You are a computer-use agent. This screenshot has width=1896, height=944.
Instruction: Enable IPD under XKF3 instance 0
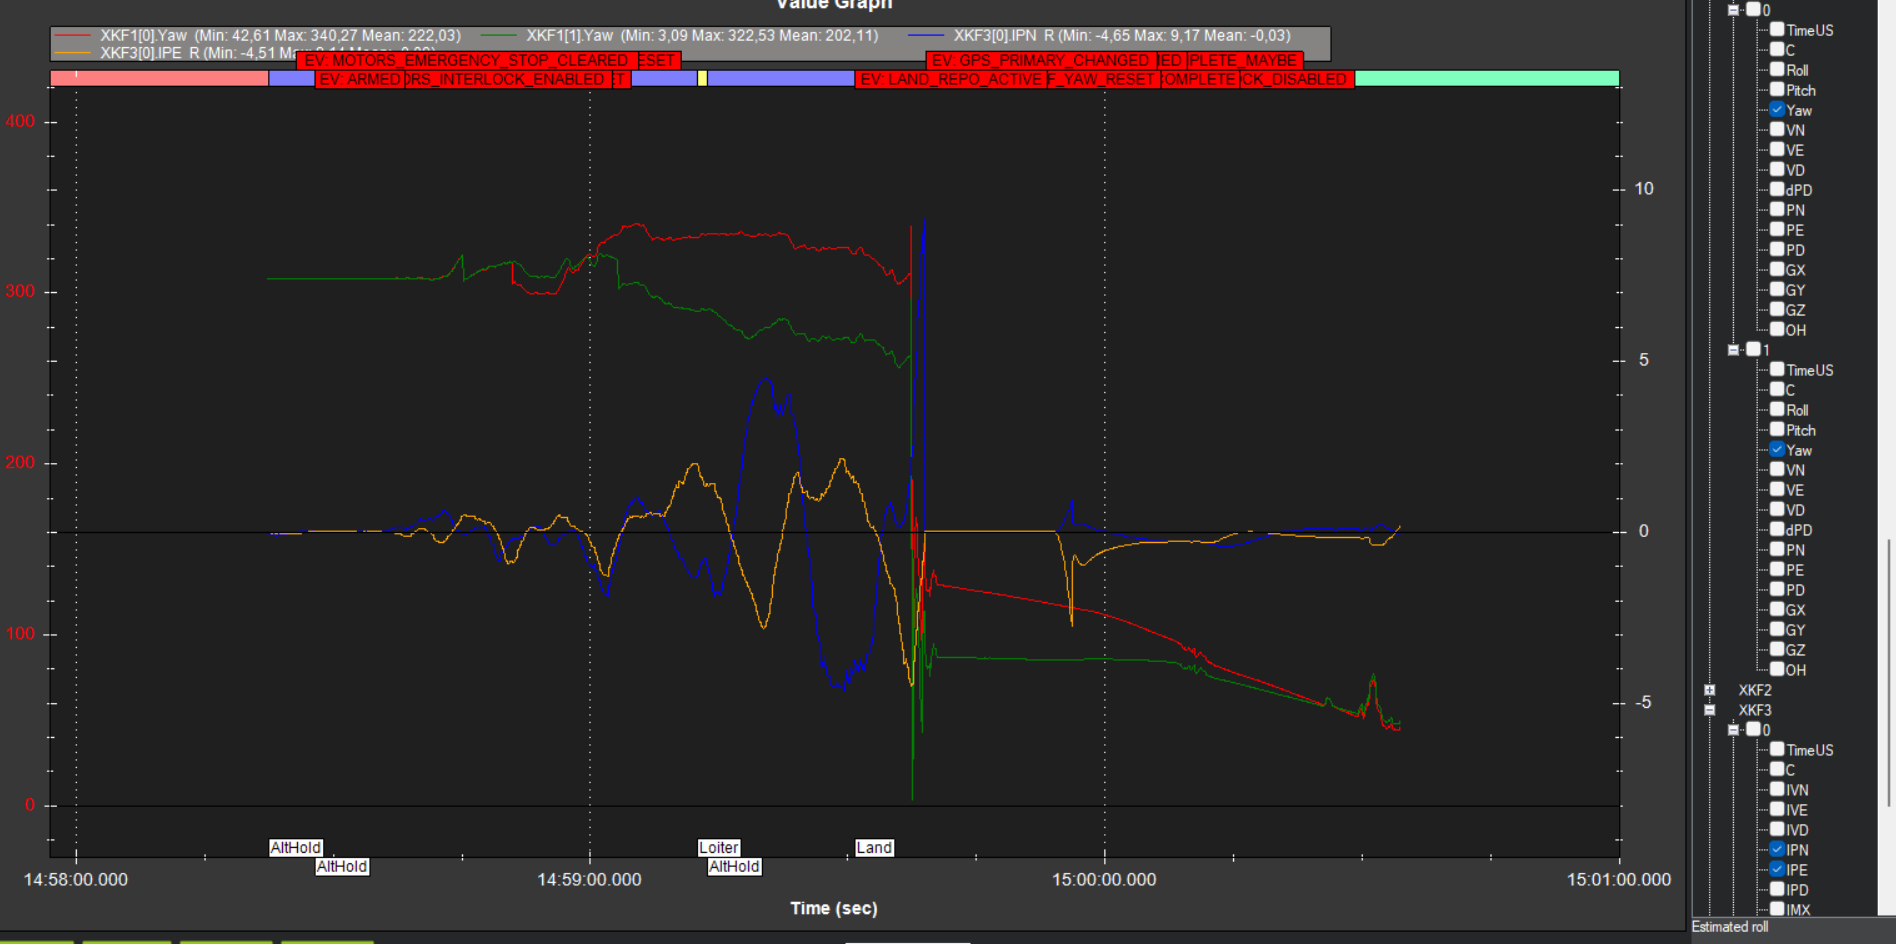(1777, 890)
